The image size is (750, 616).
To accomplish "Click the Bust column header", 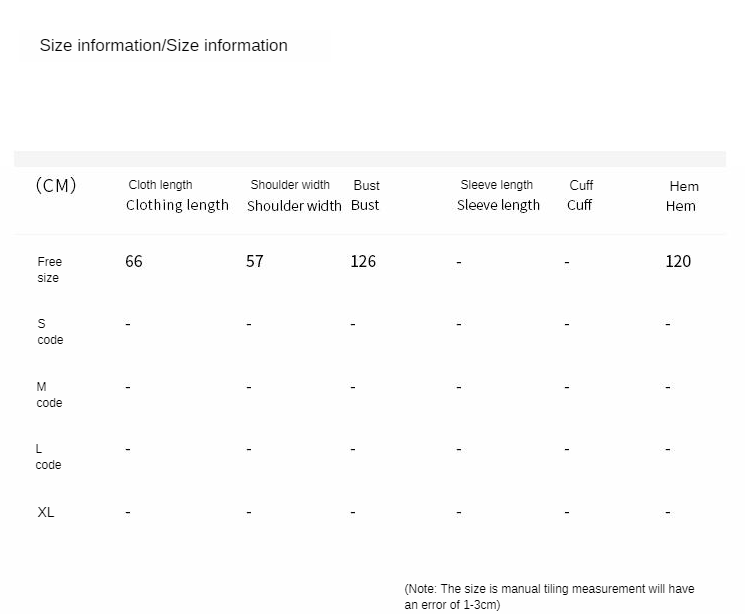I will (x=366, y=195).
